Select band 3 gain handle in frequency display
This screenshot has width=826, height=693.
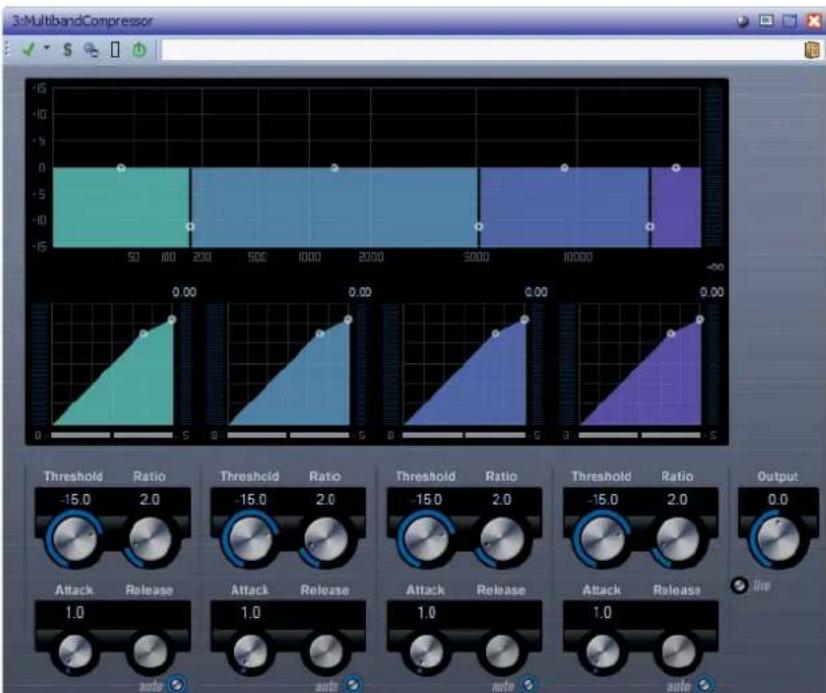click(565, 168)
